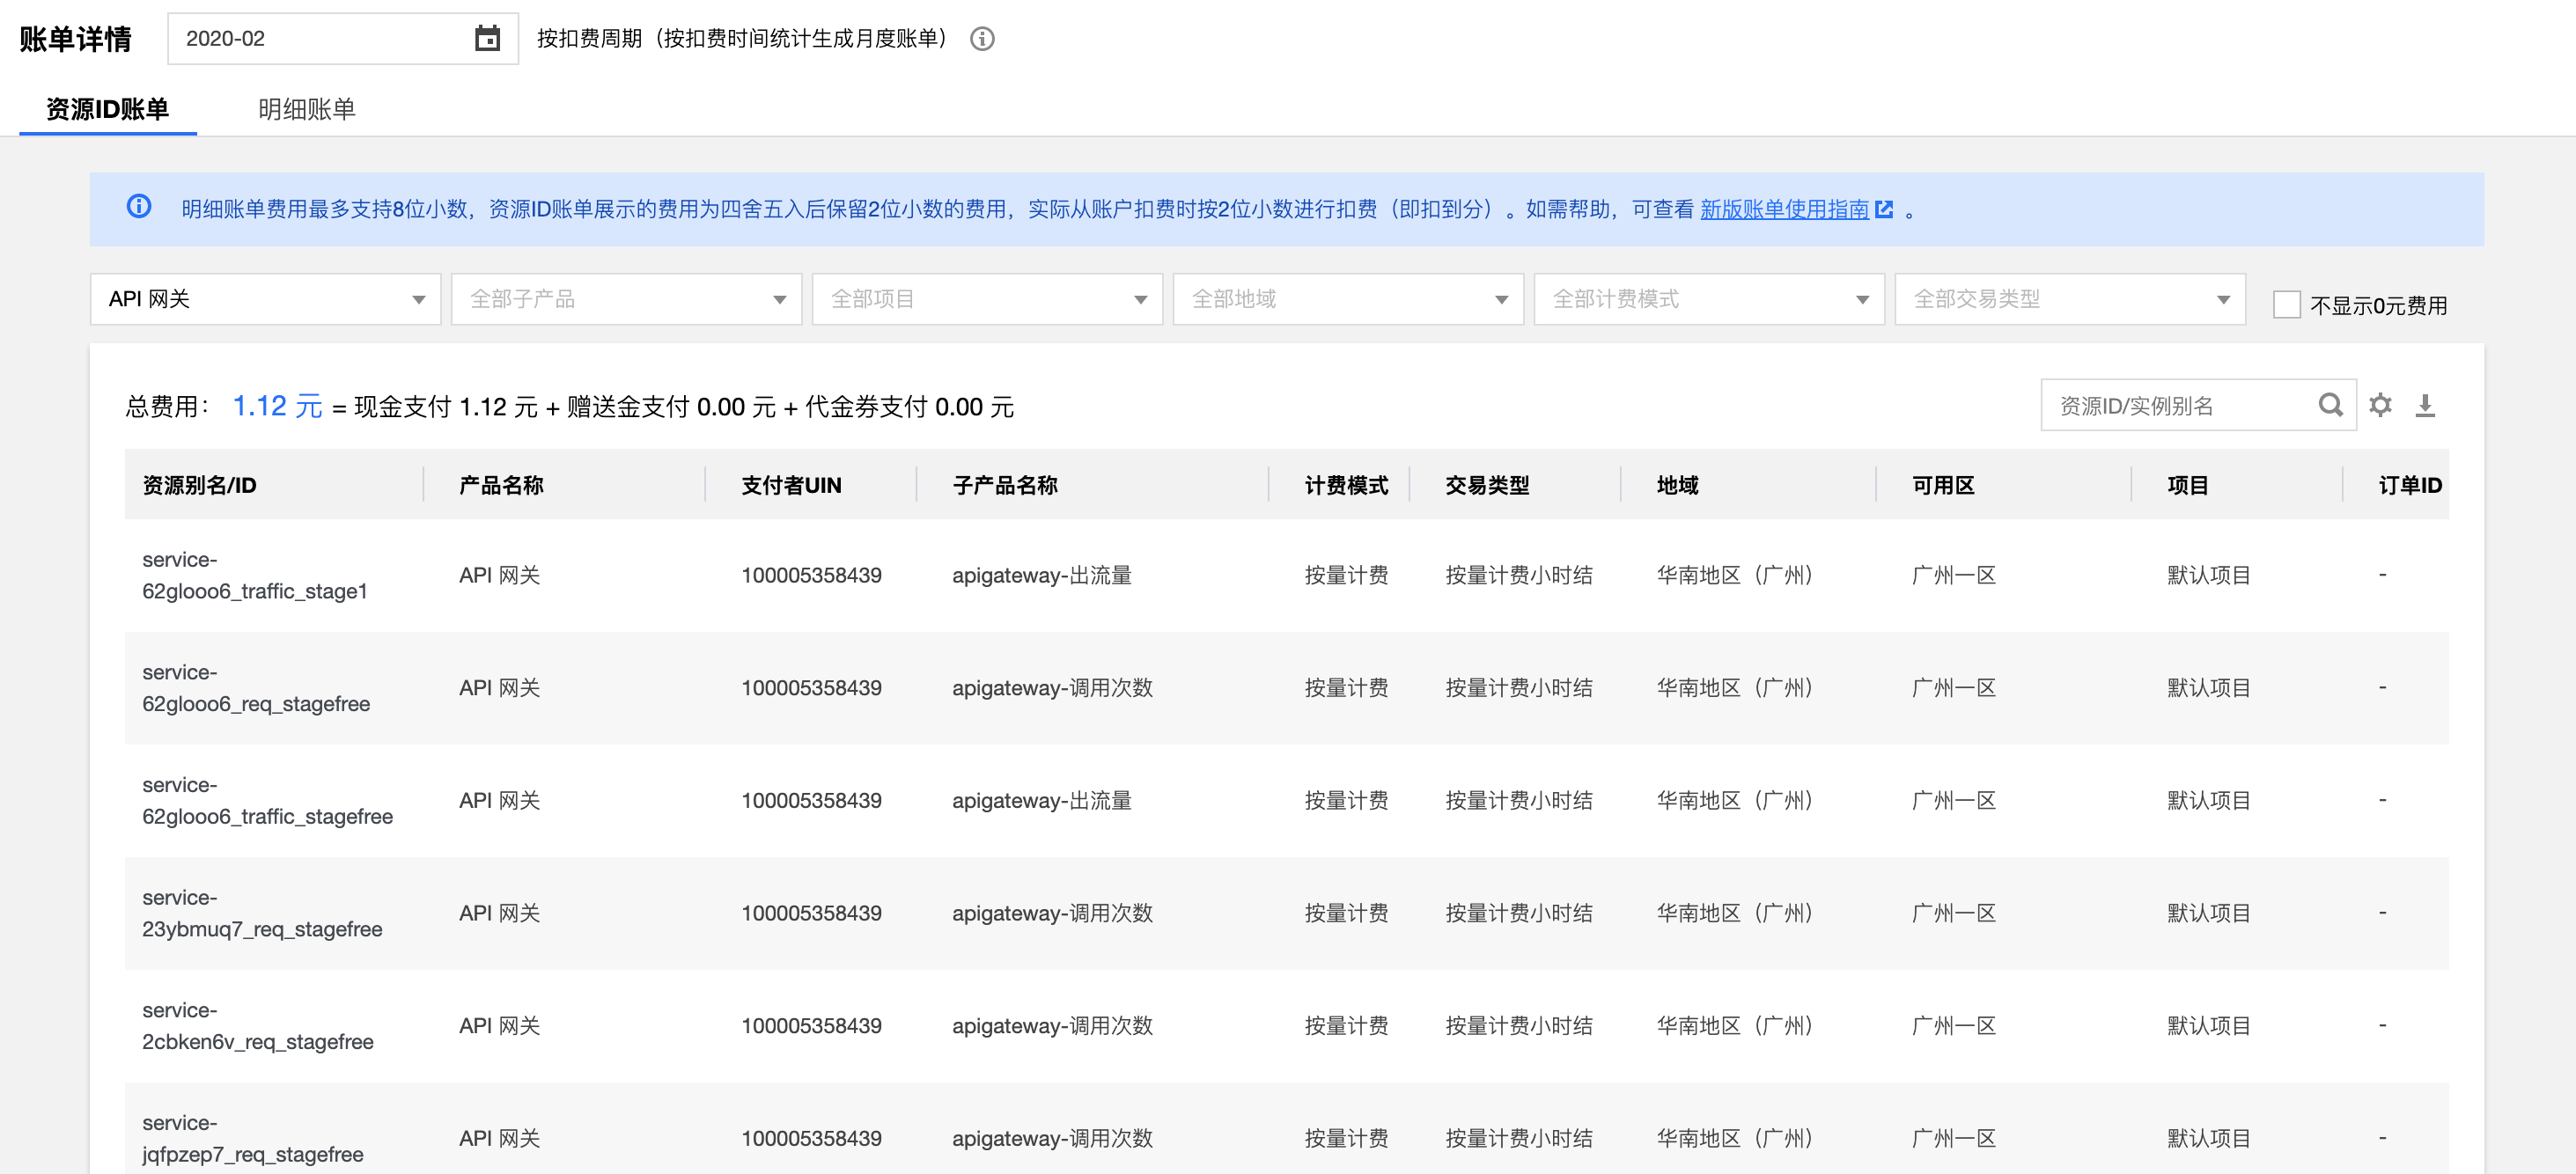This screenshot has height=1174, width=2576.
Task: Click the blue info icon in the notice banner
Action: pos(139,207)
